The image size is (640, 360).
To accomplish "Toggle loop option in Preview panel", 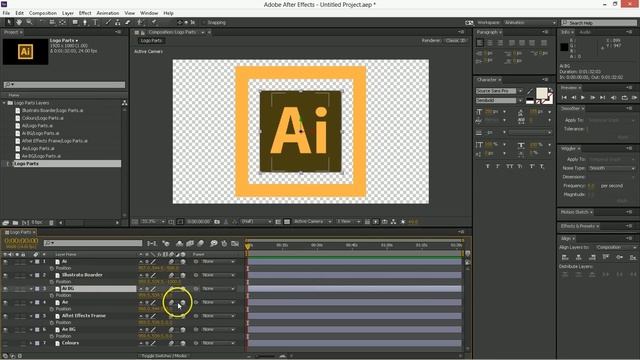I will coord(624,98).
